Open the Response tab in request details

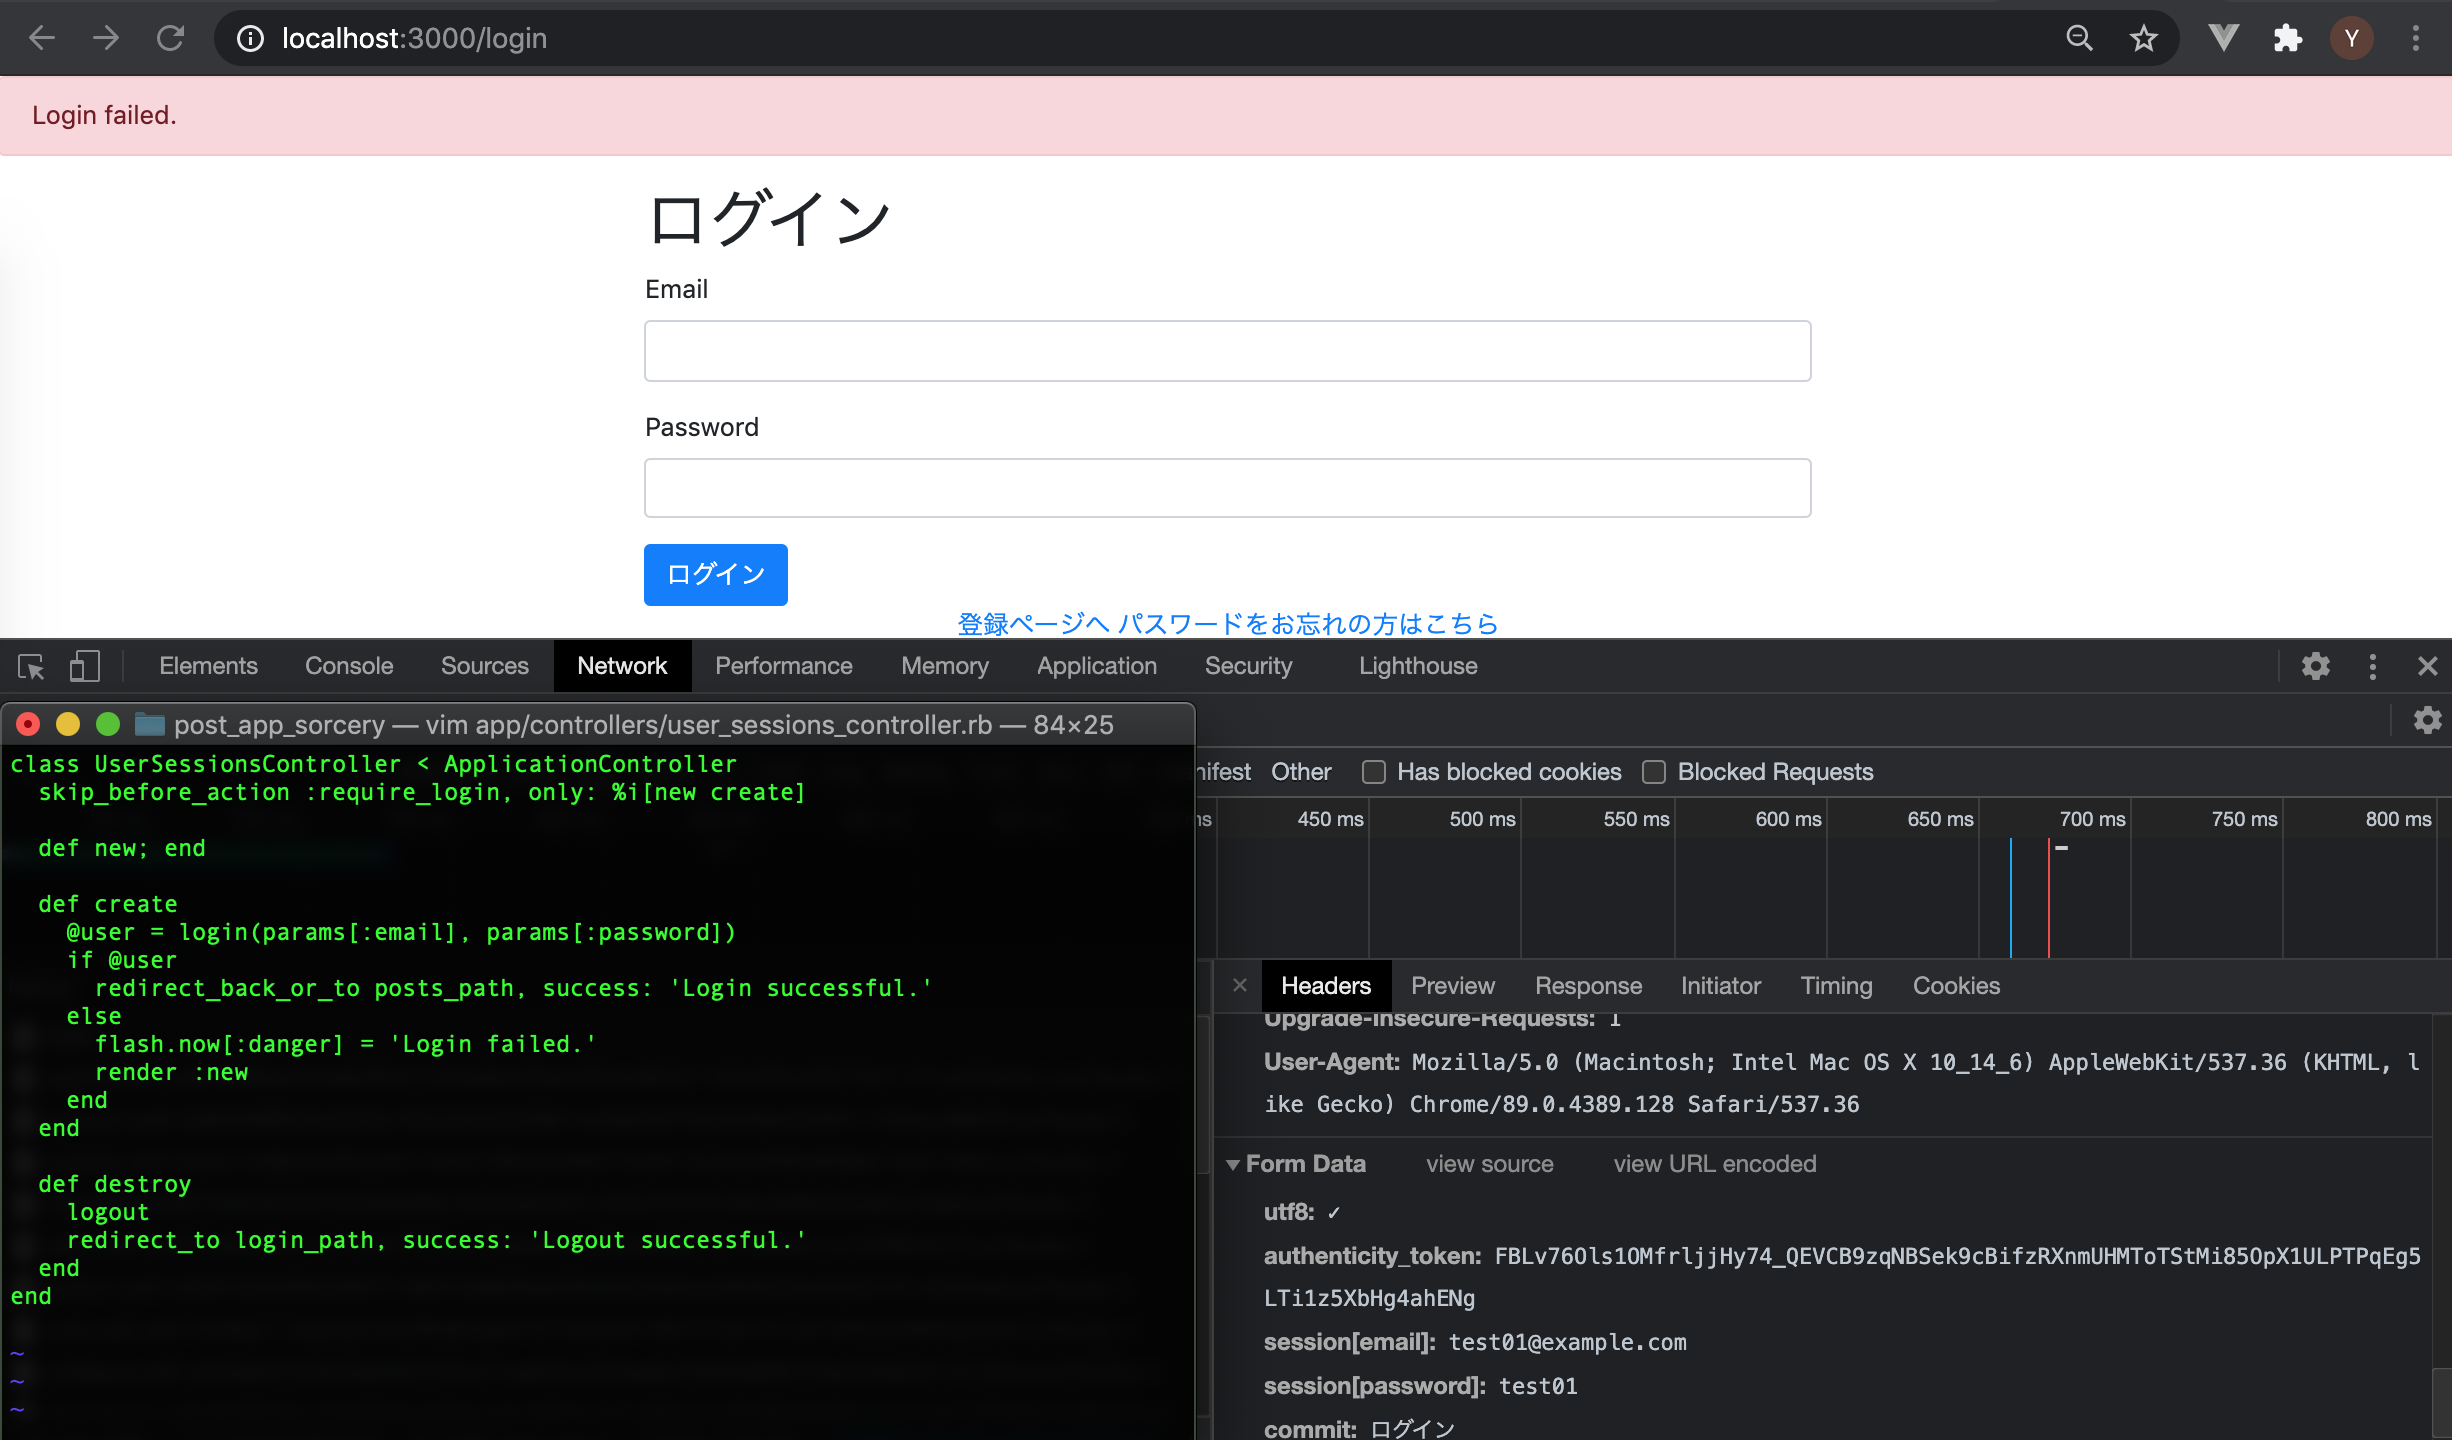(1588, 986)
